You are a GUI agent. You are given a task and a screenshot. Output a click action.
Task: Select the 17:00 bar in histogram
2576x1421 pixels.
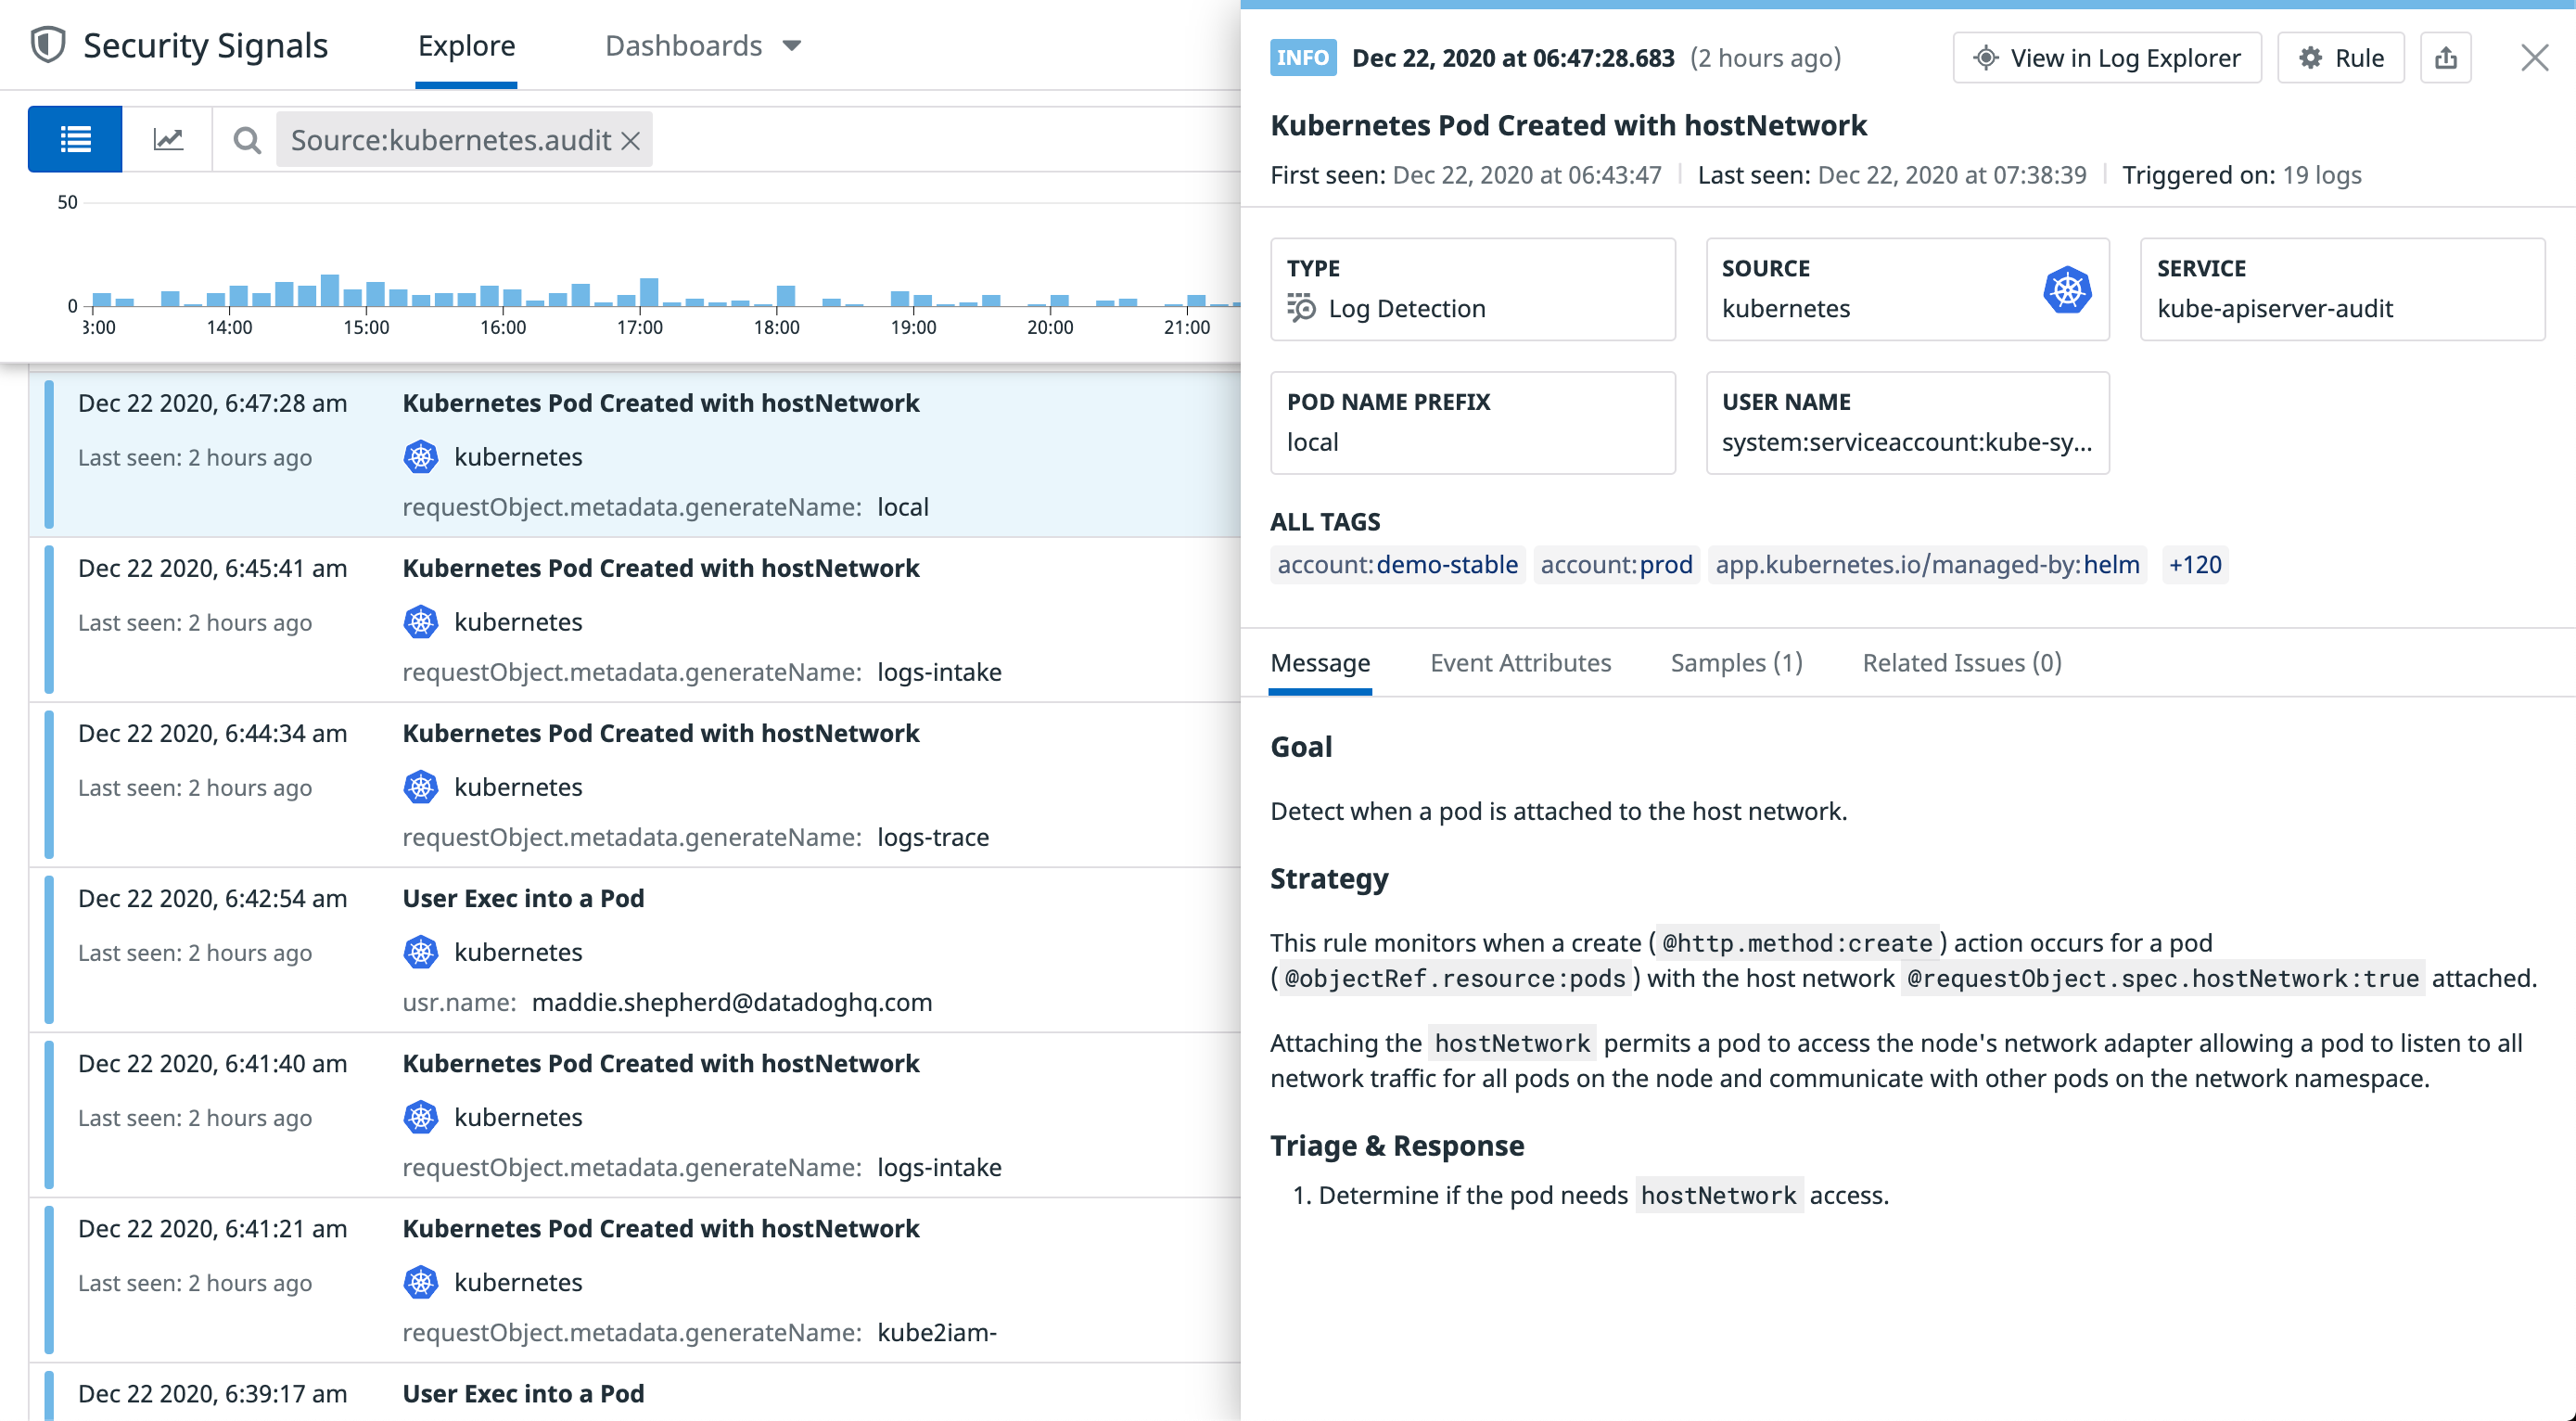649,291
